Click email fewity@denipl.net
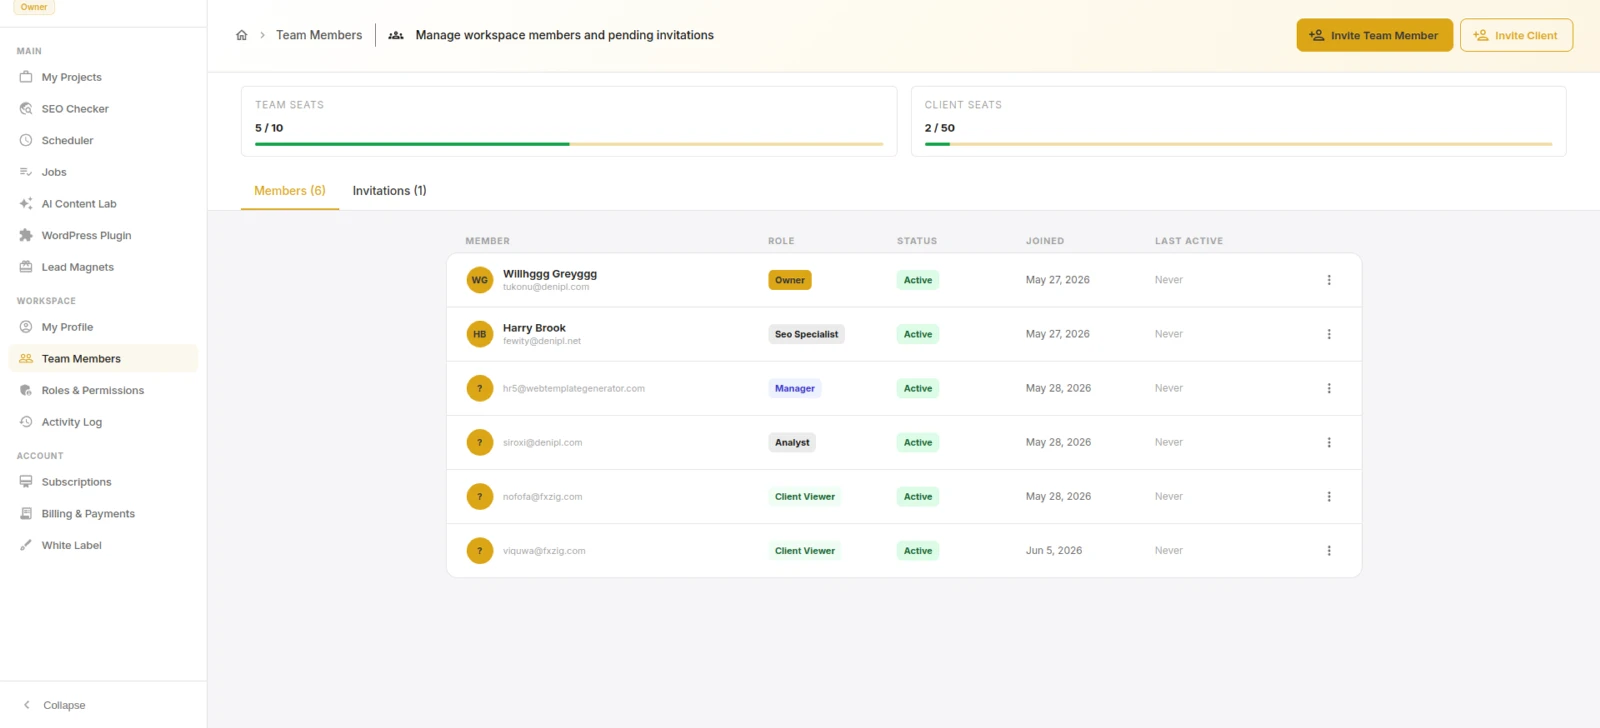Image resolution: width=1600 pixels, height=728 pixels. click(x=542, y=341)
